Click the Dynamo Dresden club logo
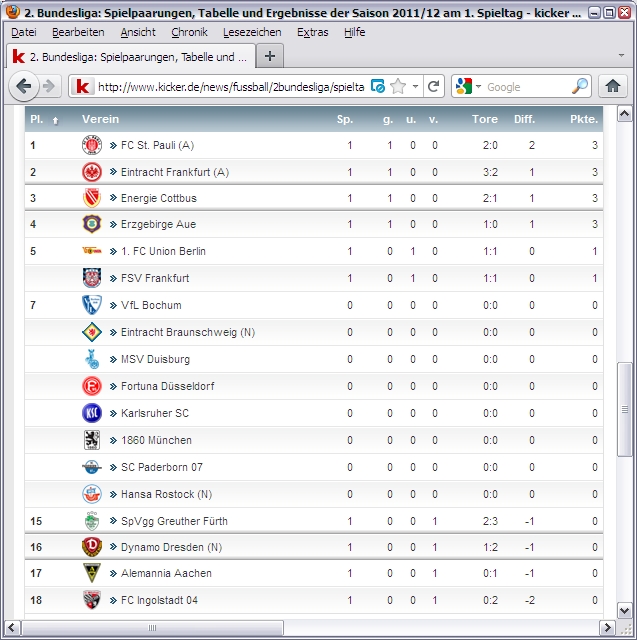 (92, 547)
